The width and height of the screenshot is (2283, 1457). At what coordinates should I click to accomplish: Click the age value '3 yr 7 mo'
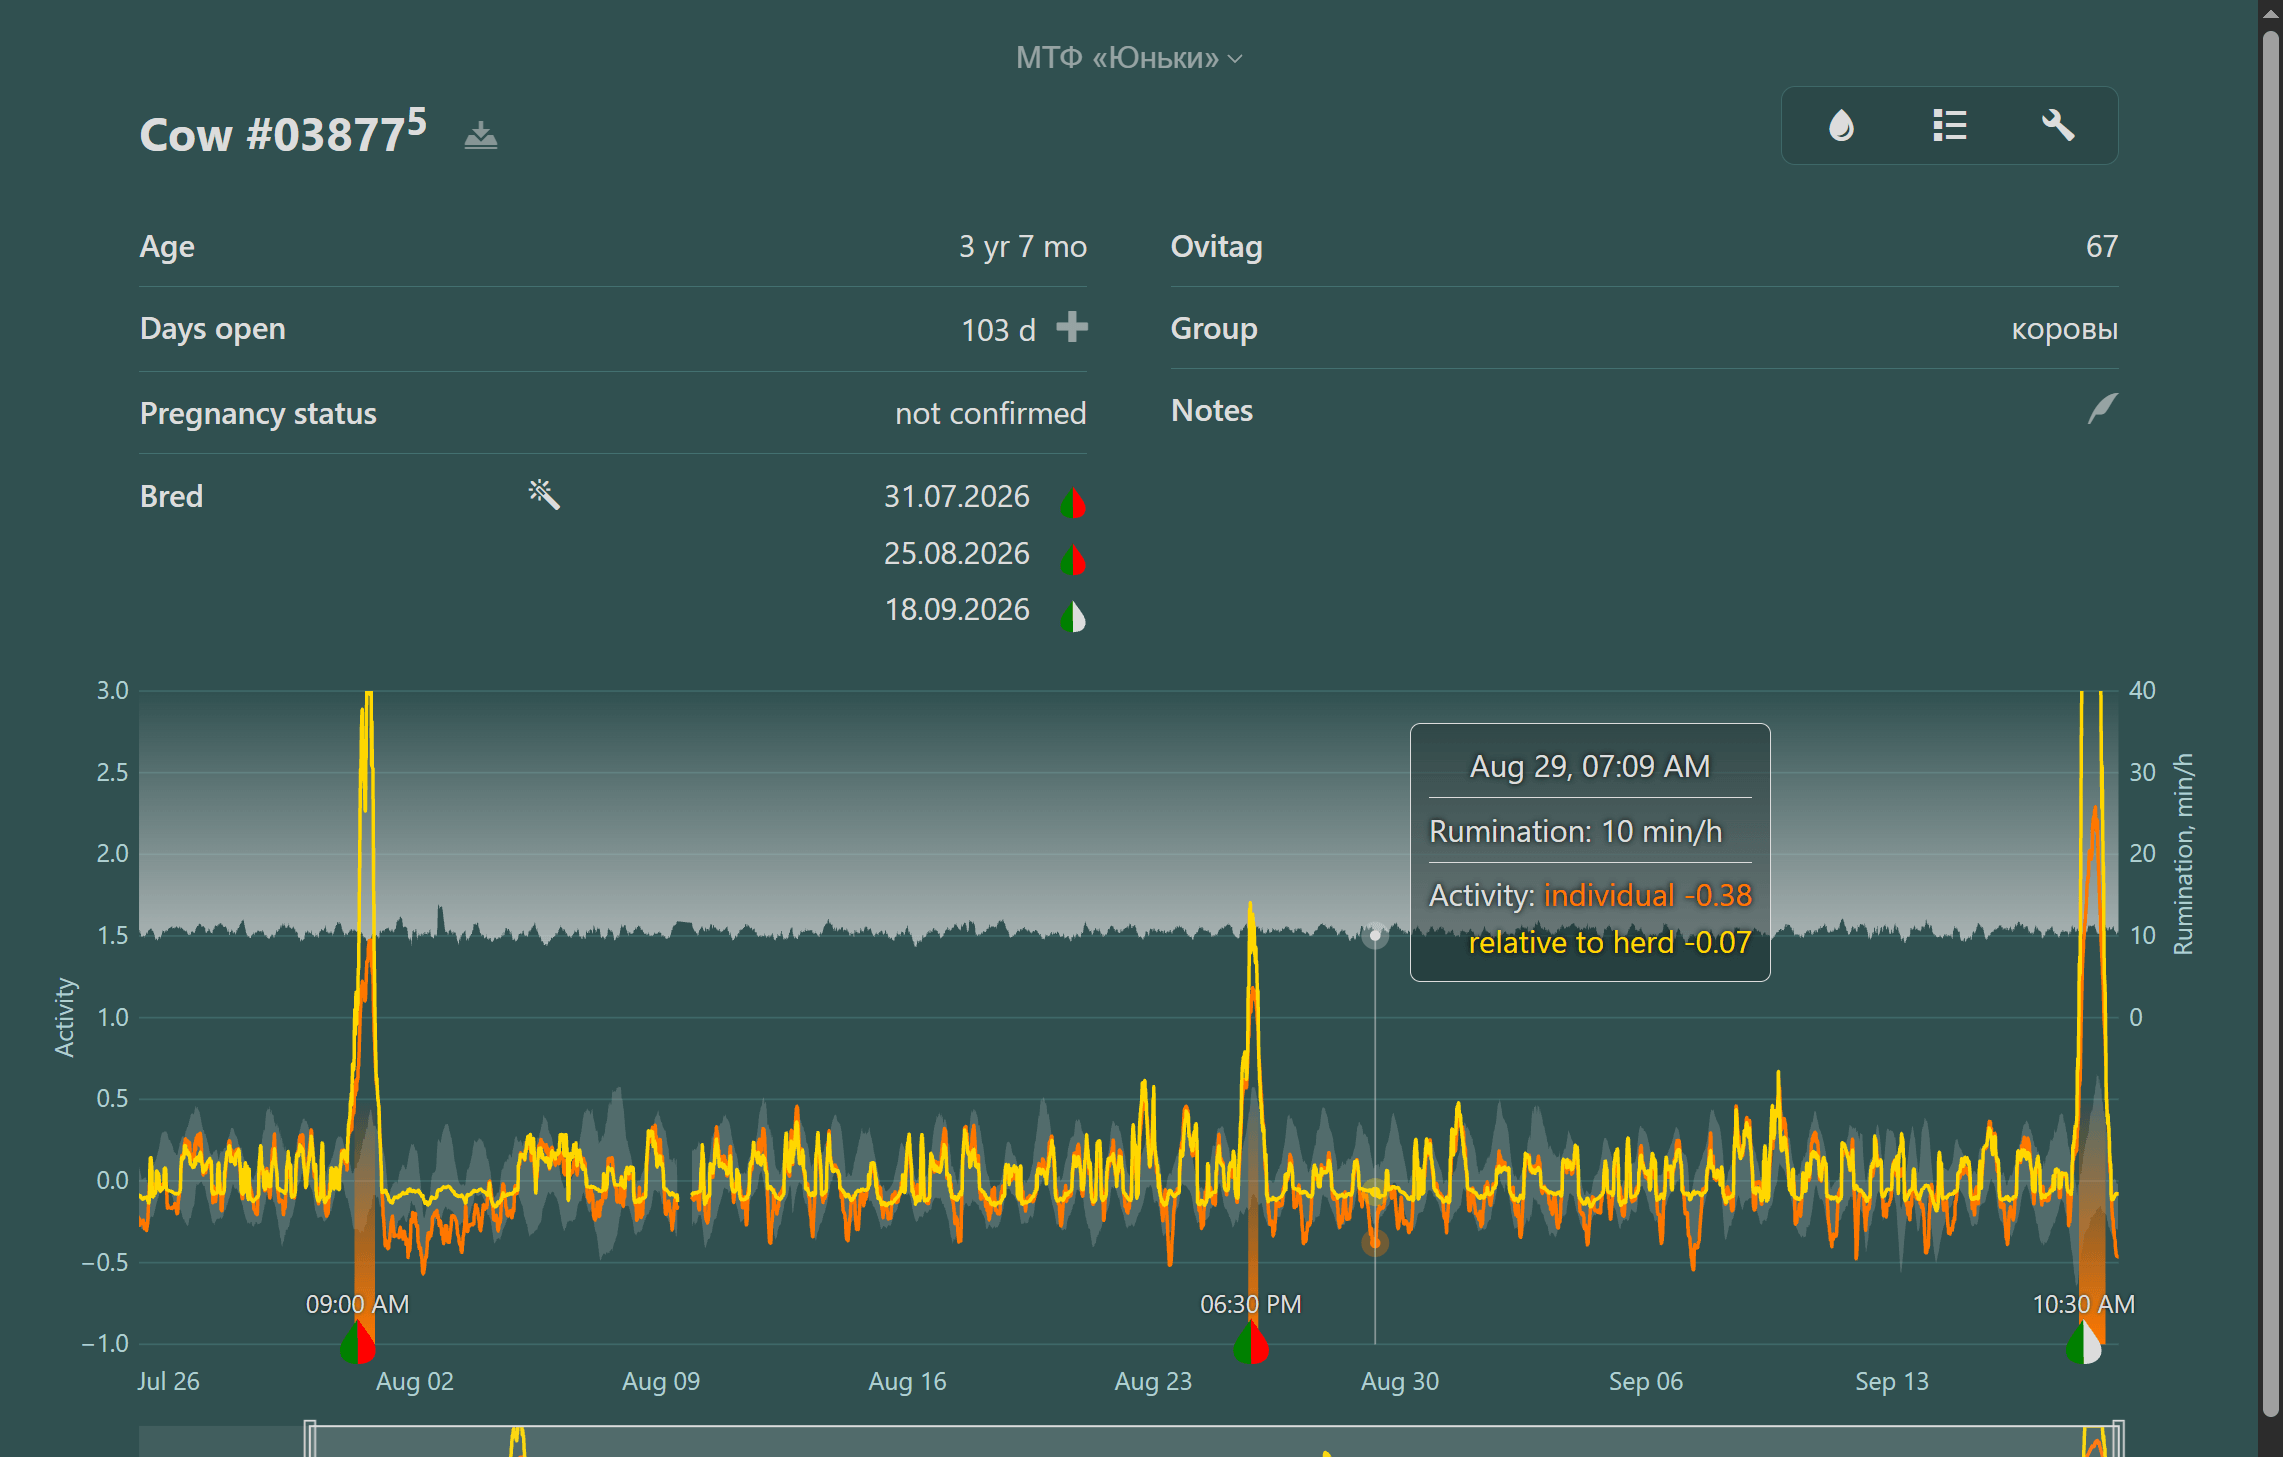[x=1022, y=246]
